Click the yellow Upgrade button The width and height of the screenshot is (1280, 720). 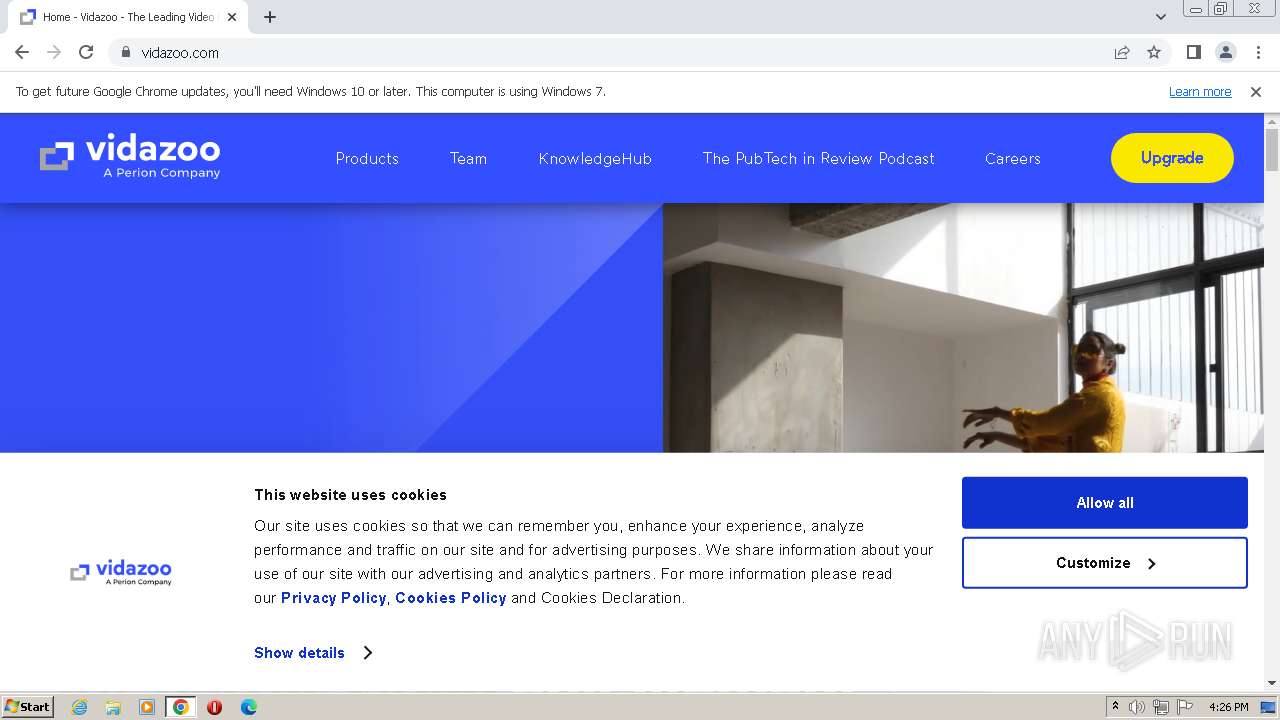(x=1172, y=158)
